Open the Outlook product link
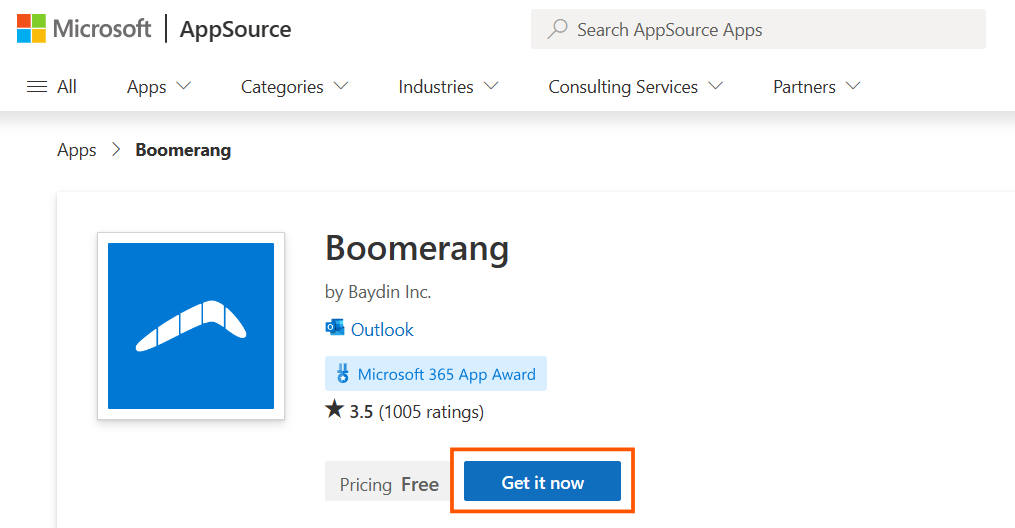Viewport: 1015px width, 528px height. pyautogui.click(x=382, y=329)
